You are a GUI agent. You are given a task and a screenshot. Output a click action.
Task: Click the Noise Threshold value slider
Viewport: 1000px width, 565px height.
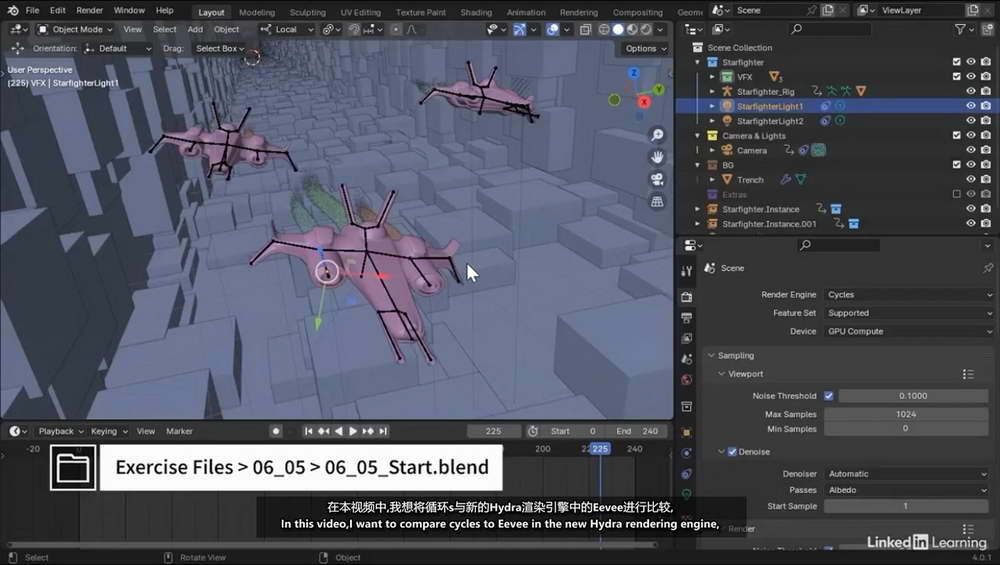913,396
